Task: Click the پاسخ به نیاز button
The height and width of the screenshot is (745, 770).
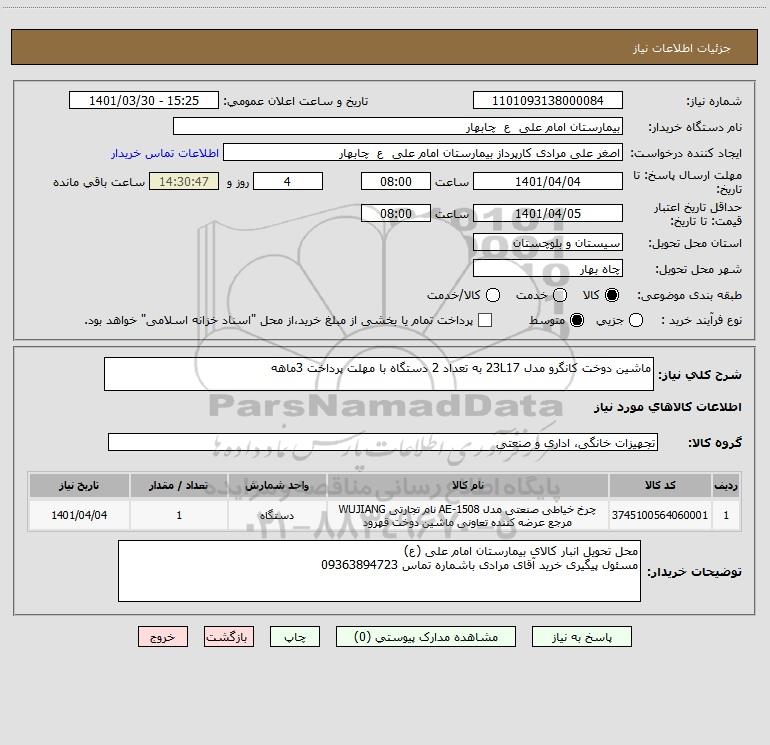Action: click(x=581, y=636)
